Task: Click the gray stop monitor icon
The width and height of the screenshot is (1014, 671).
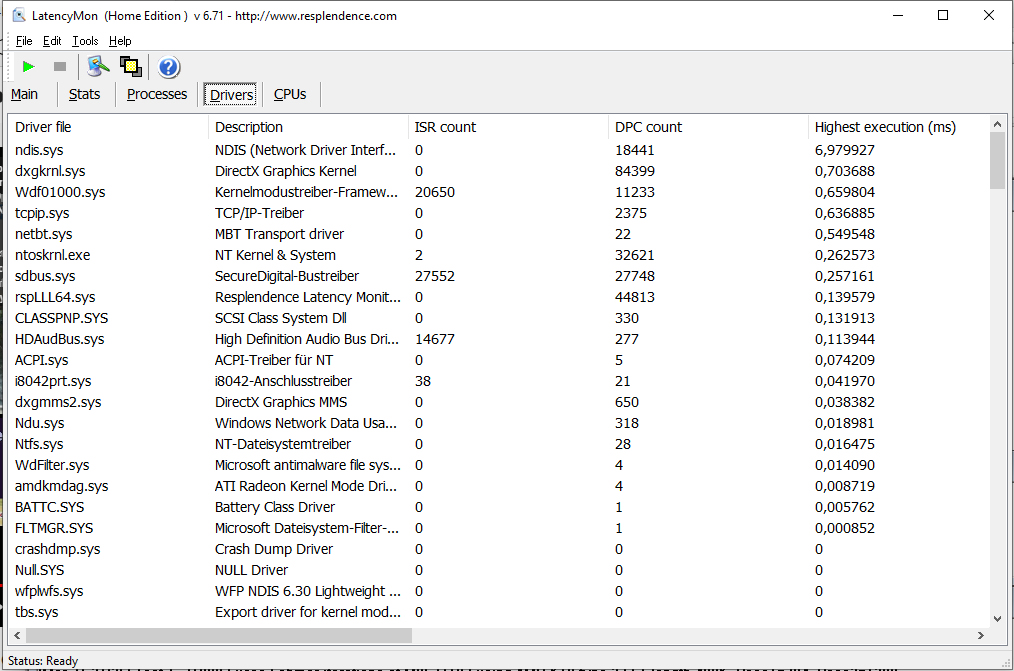Action: (x=60, y=67)
